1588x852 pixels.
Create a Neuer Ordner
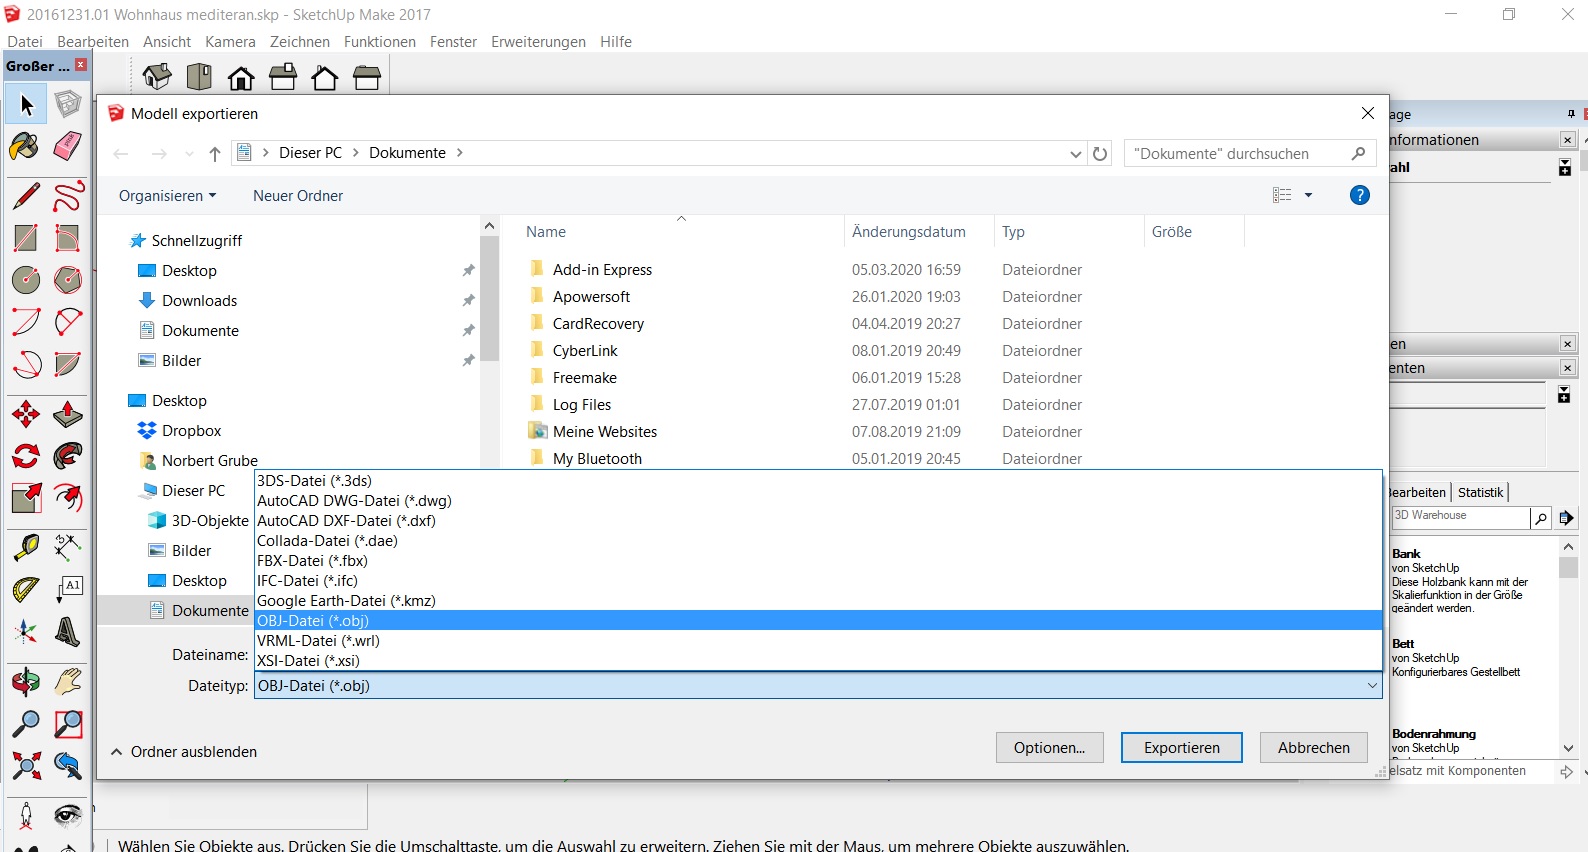[298, 196]
